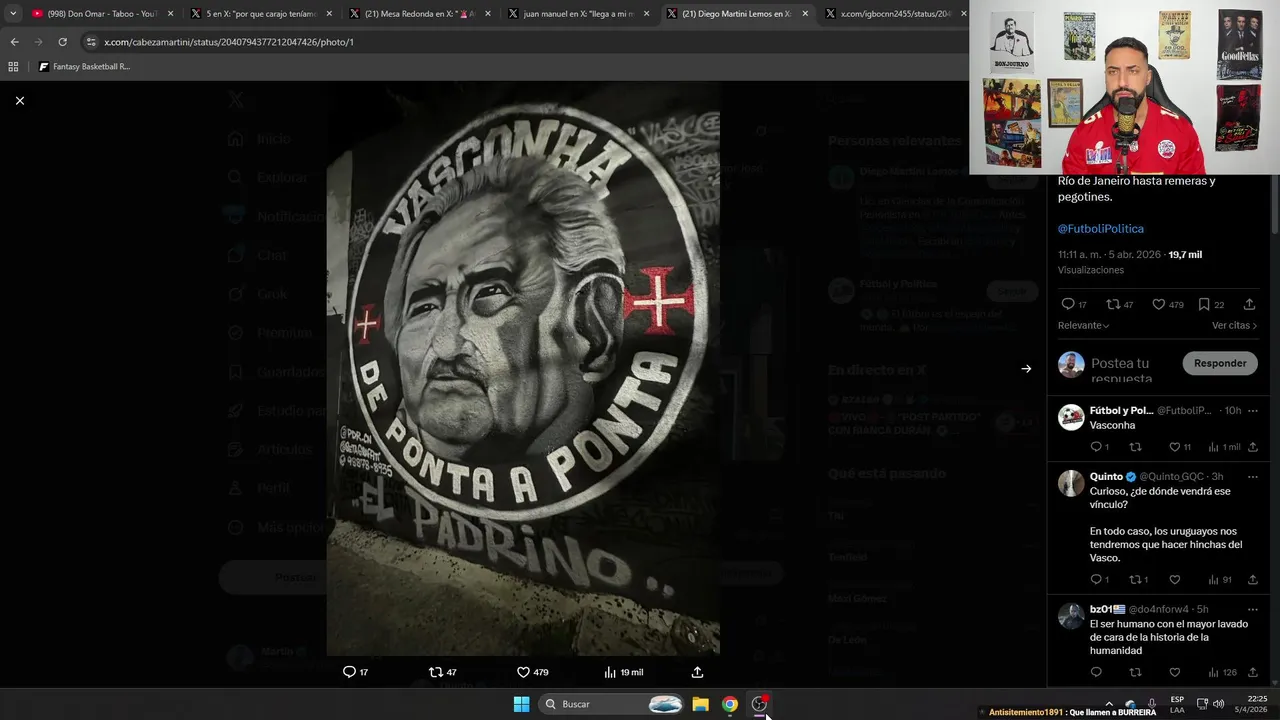Open Google Chrome from taskbar
Image resolution: width=1280 pixels, height=720 pixels.
[x=730, y=704]
